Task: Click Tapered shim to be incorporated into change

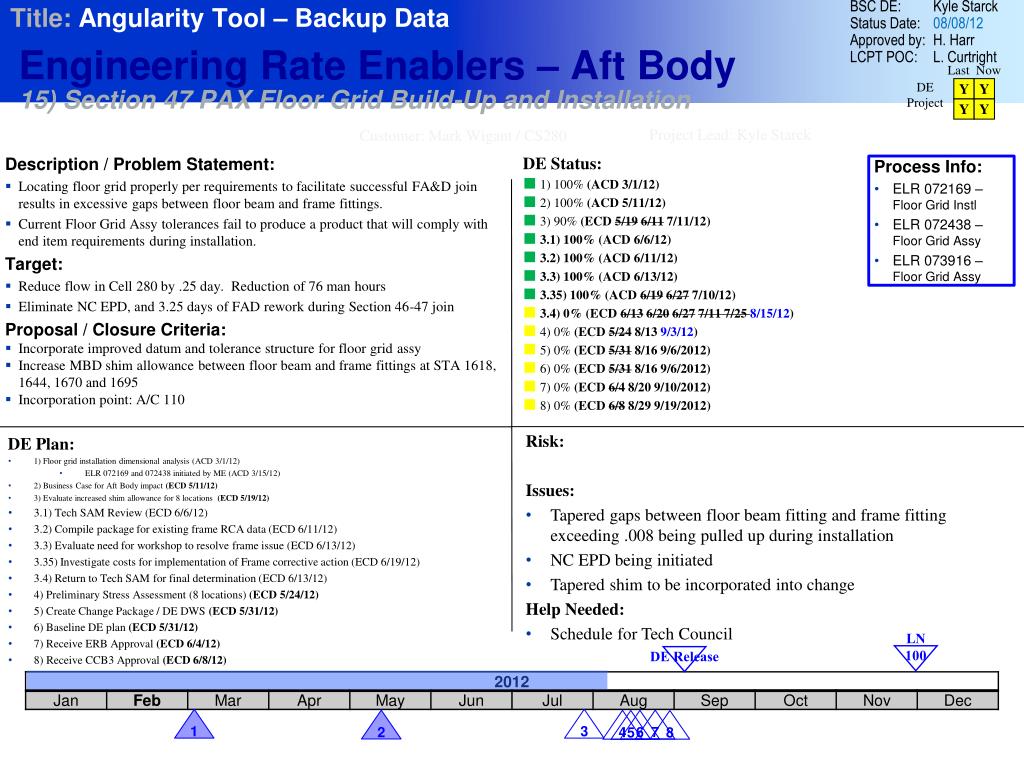Action: click(702, 585)
